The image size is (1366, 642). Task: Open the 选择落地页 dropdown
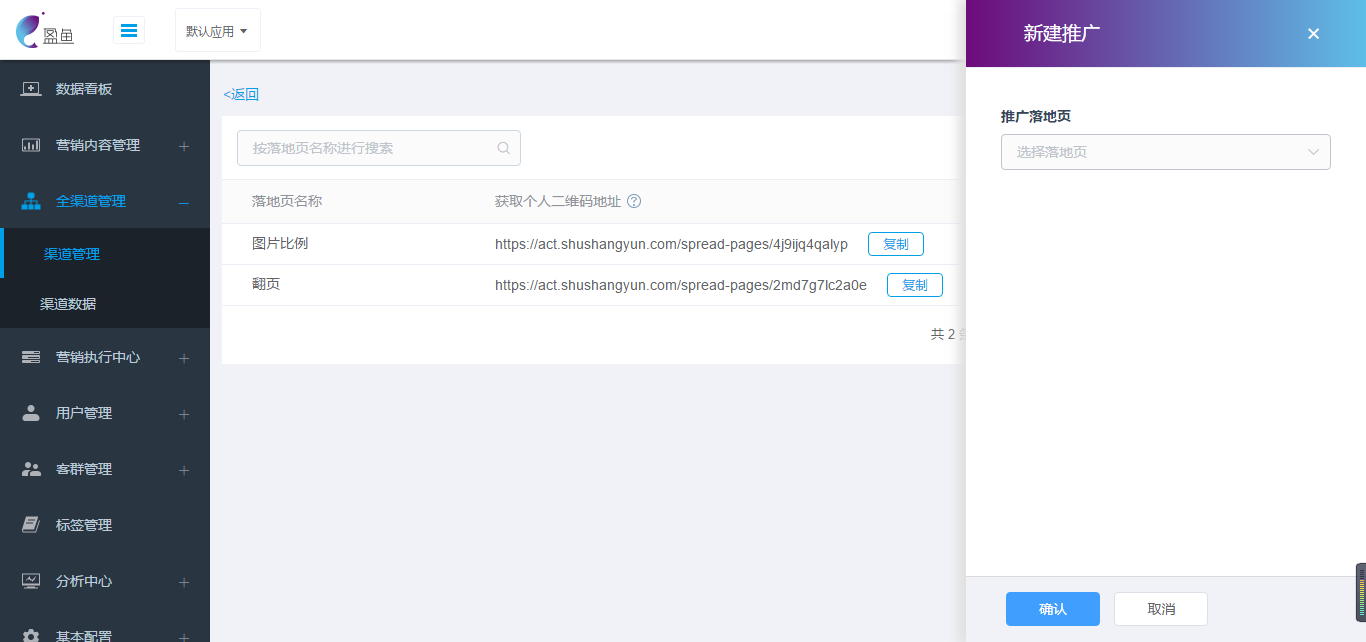tap(1166, 152)
